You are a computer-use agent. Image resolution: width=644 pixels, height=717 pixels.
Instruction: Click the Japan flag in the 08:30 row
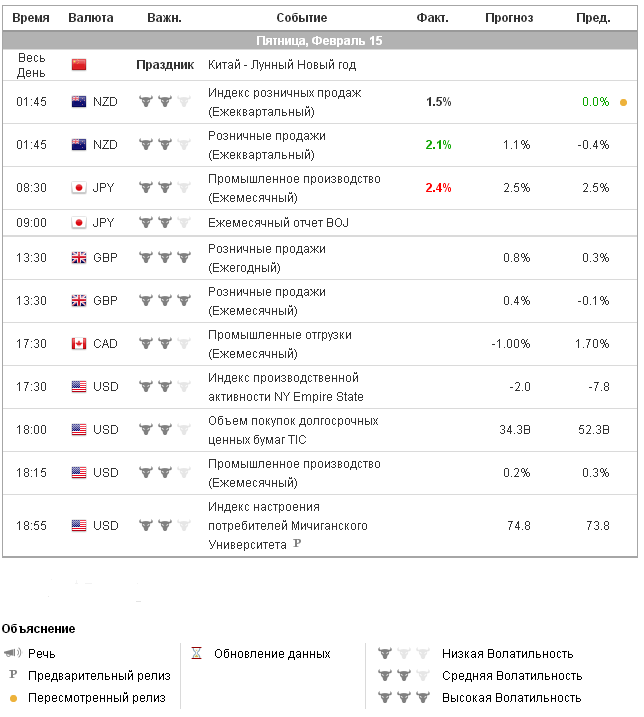point(79,188)
